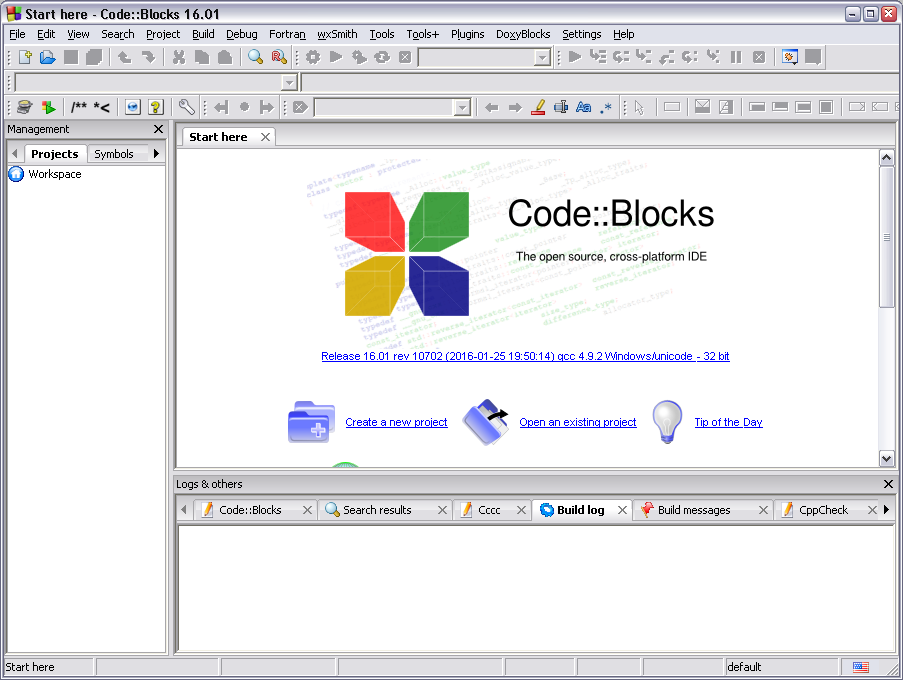Screen dimensions: 903x680
Task: Click the Paste toolbar icon
Action: point(225,57)
